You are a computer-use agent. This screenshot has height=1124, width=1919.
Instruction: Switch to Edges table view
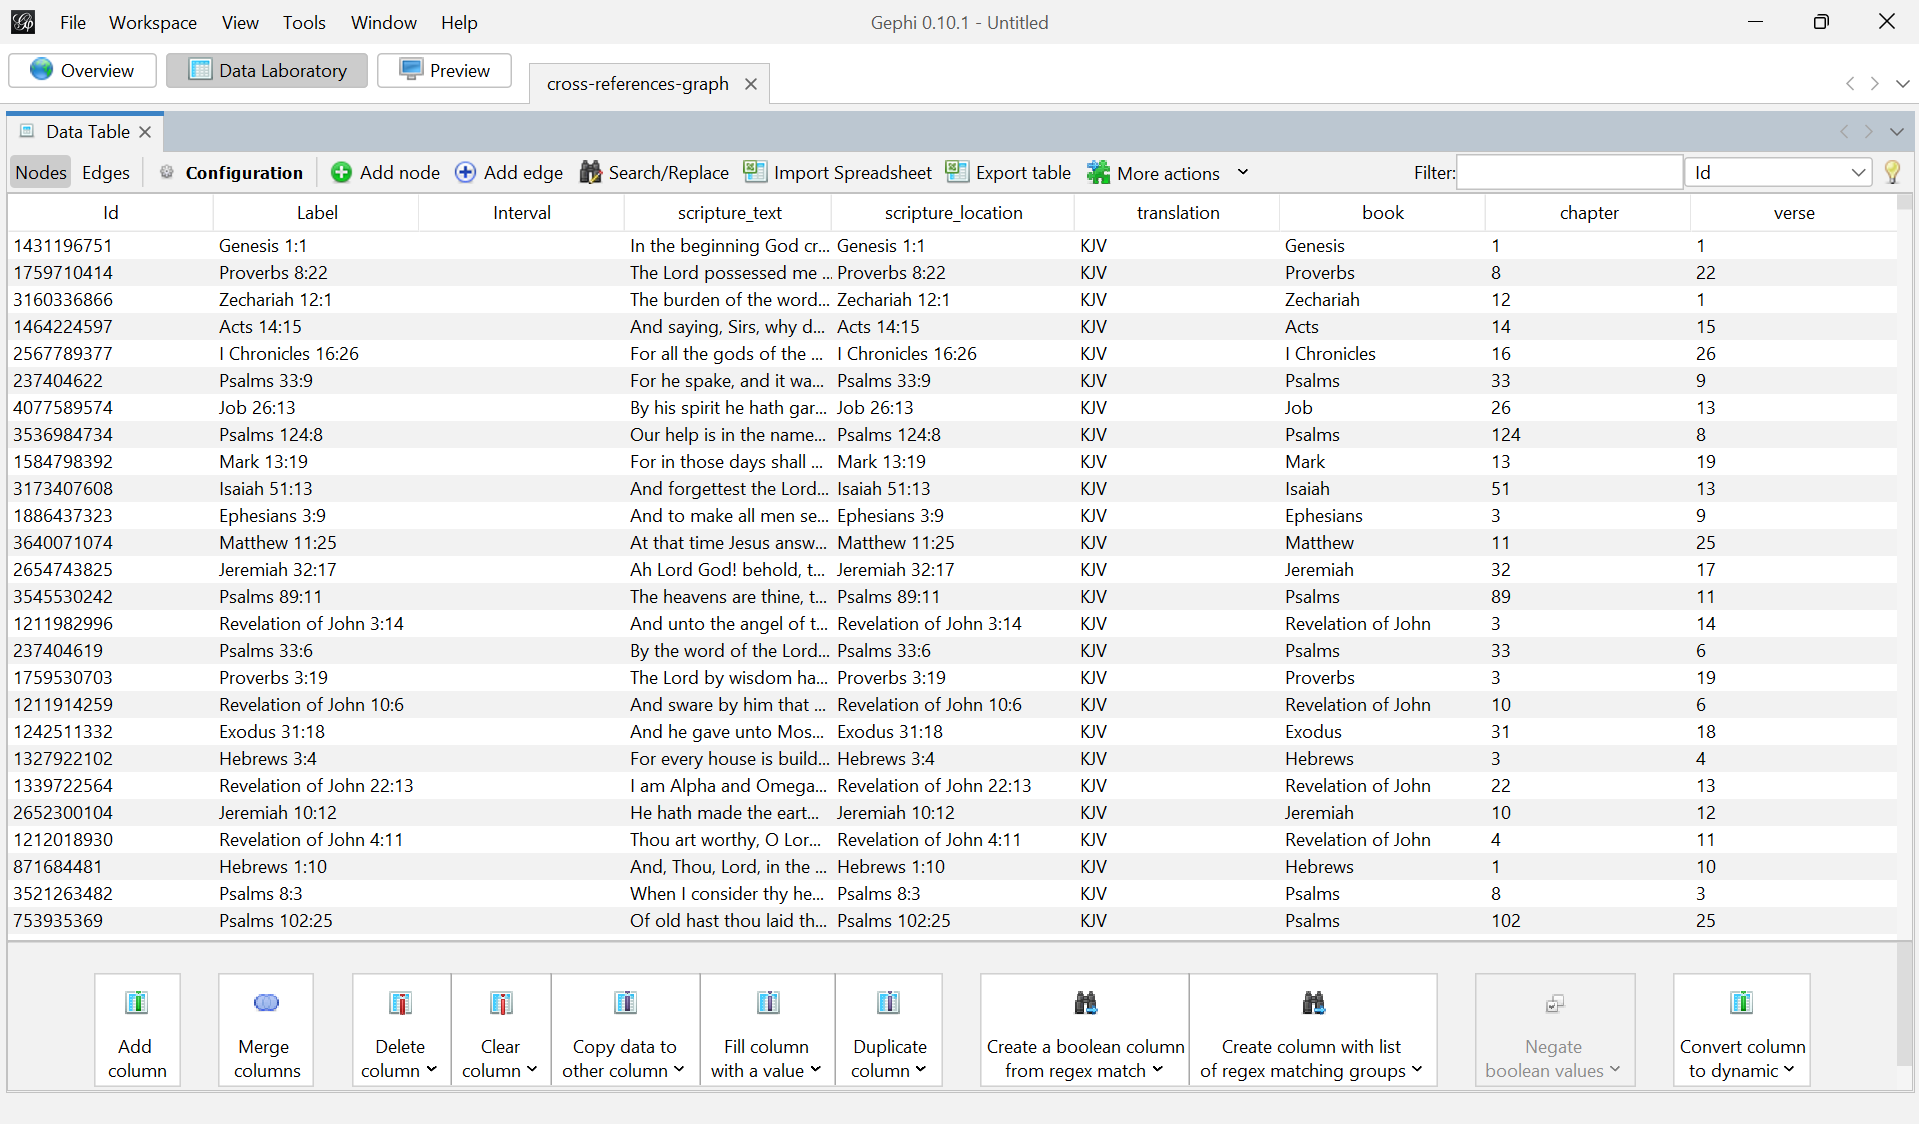(x=106, y=172)
